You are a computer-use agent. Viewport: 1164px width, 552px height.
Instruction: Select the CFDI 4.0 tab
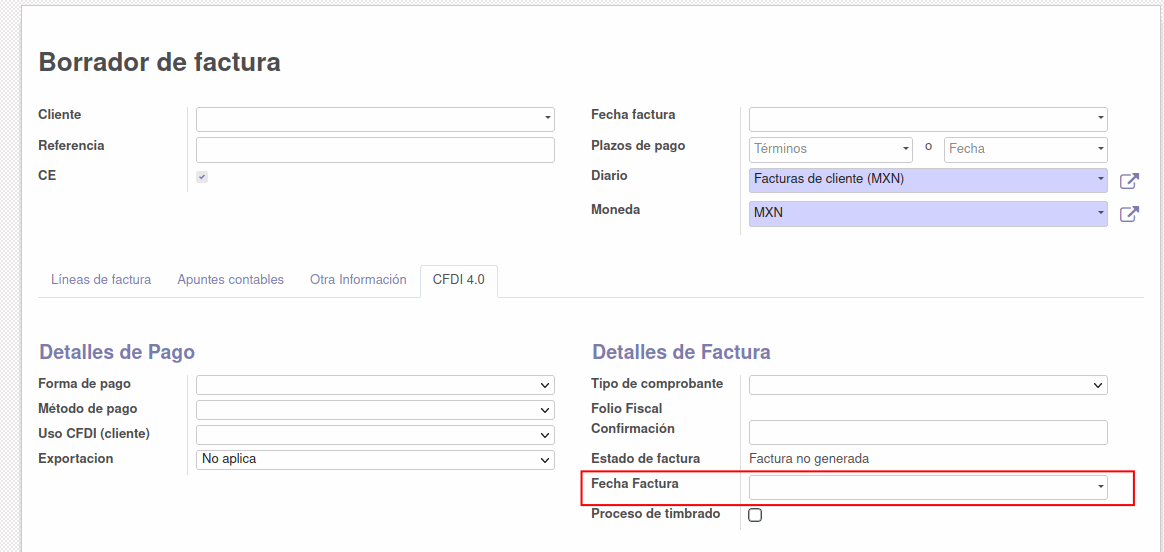[x=459, y=280]
